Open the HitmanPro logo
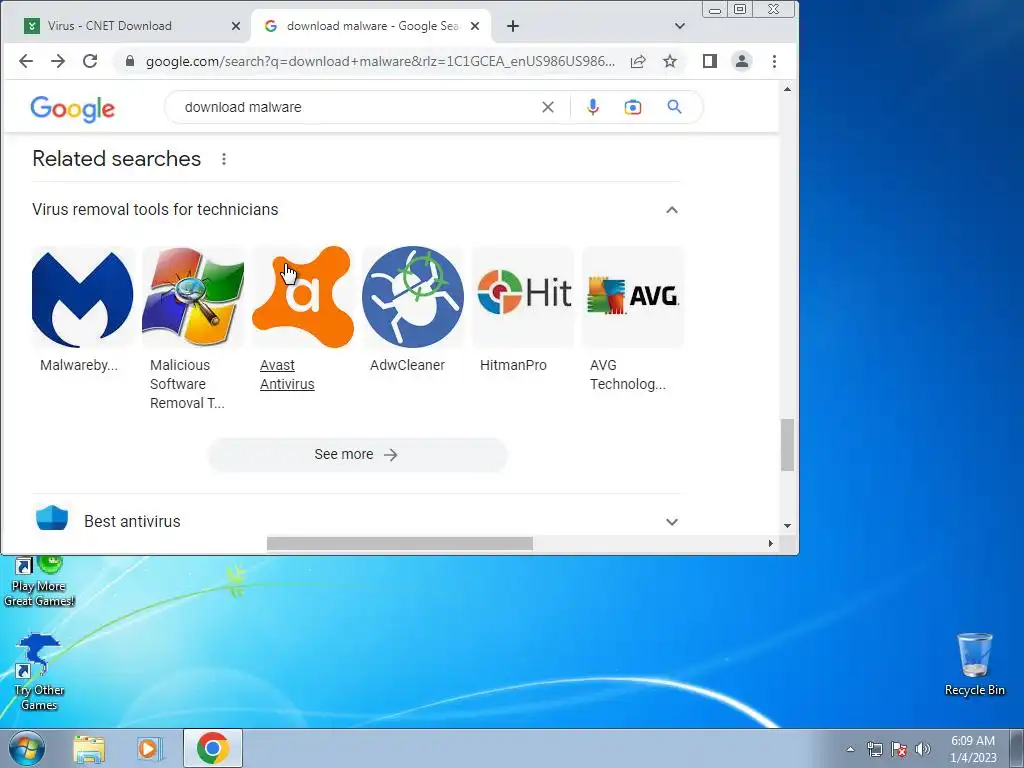The width and height of the screenshot is (1024, 768). click(x=523, y=297)
